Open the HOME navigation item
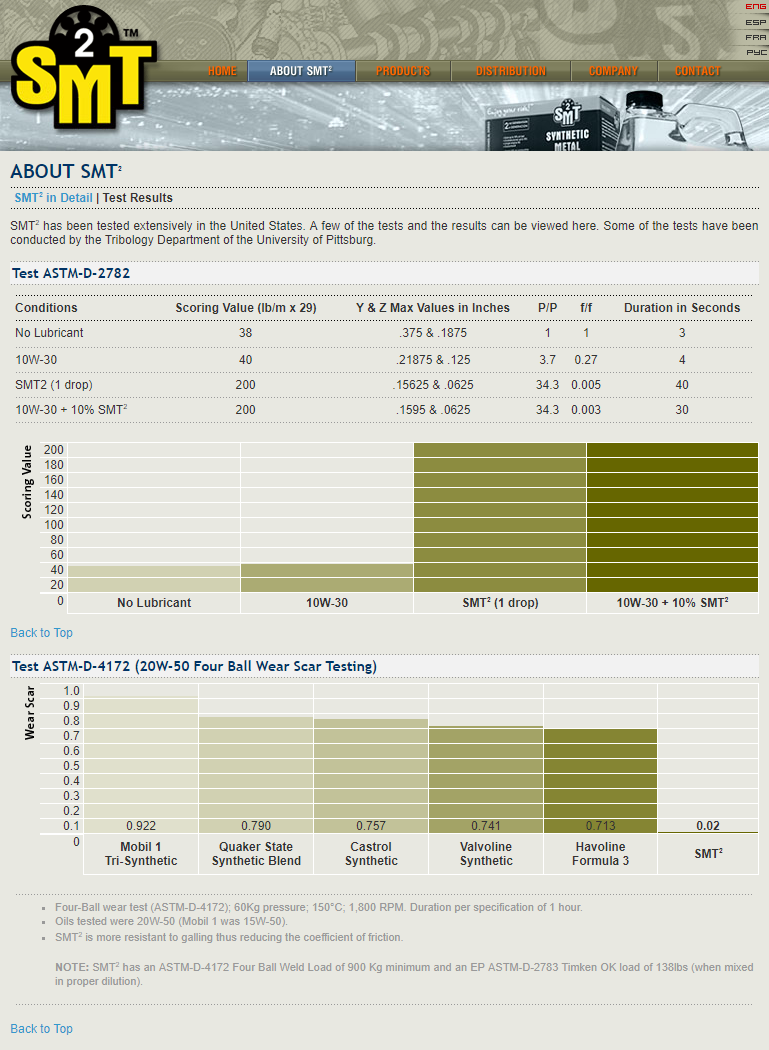Viewport: 769px width, 1050px height. (222, 71)
